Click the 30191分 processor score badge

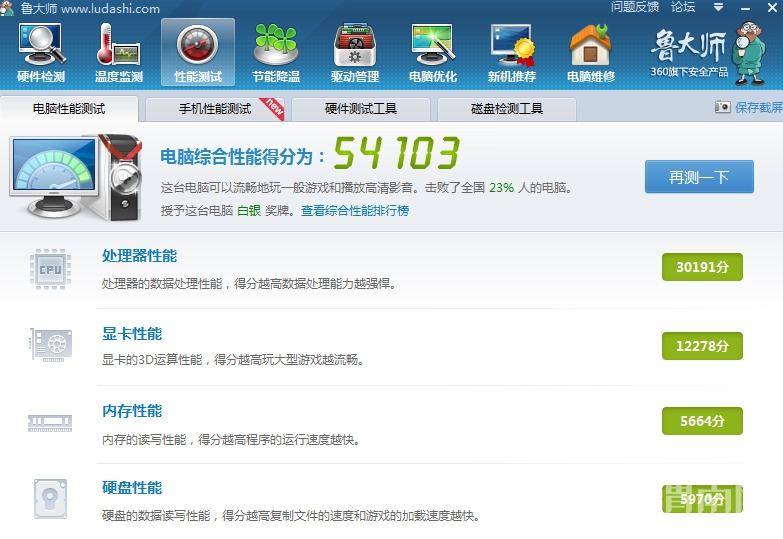702,267
